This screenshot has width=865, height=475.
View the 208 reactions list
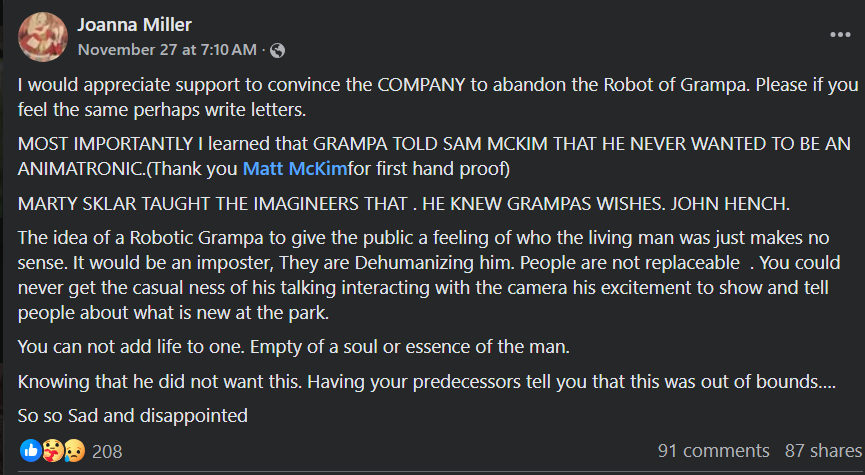click(107, 451)
